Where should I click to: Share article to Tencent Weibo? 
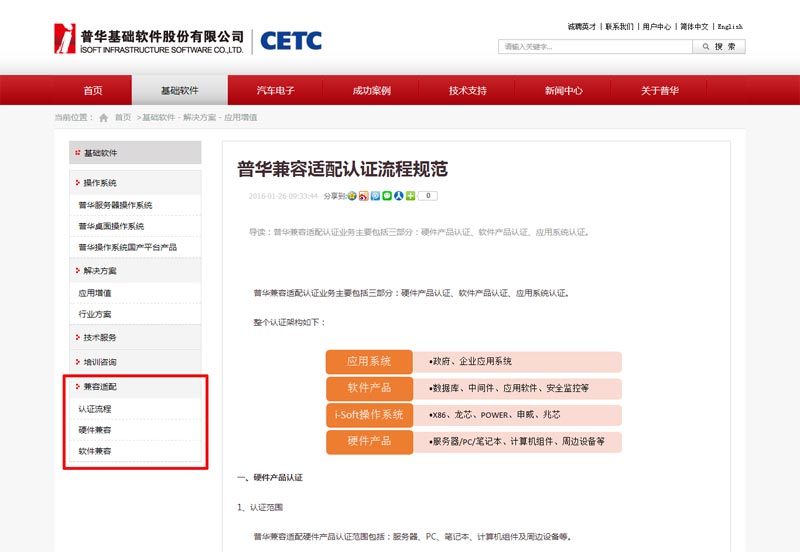click(x=375, y=196)
